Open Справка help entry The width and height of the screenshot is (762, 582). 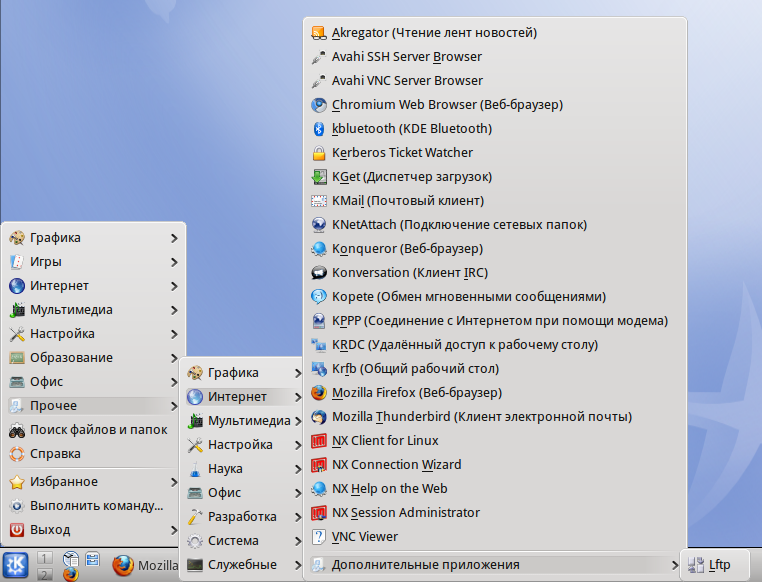point(93,454)
